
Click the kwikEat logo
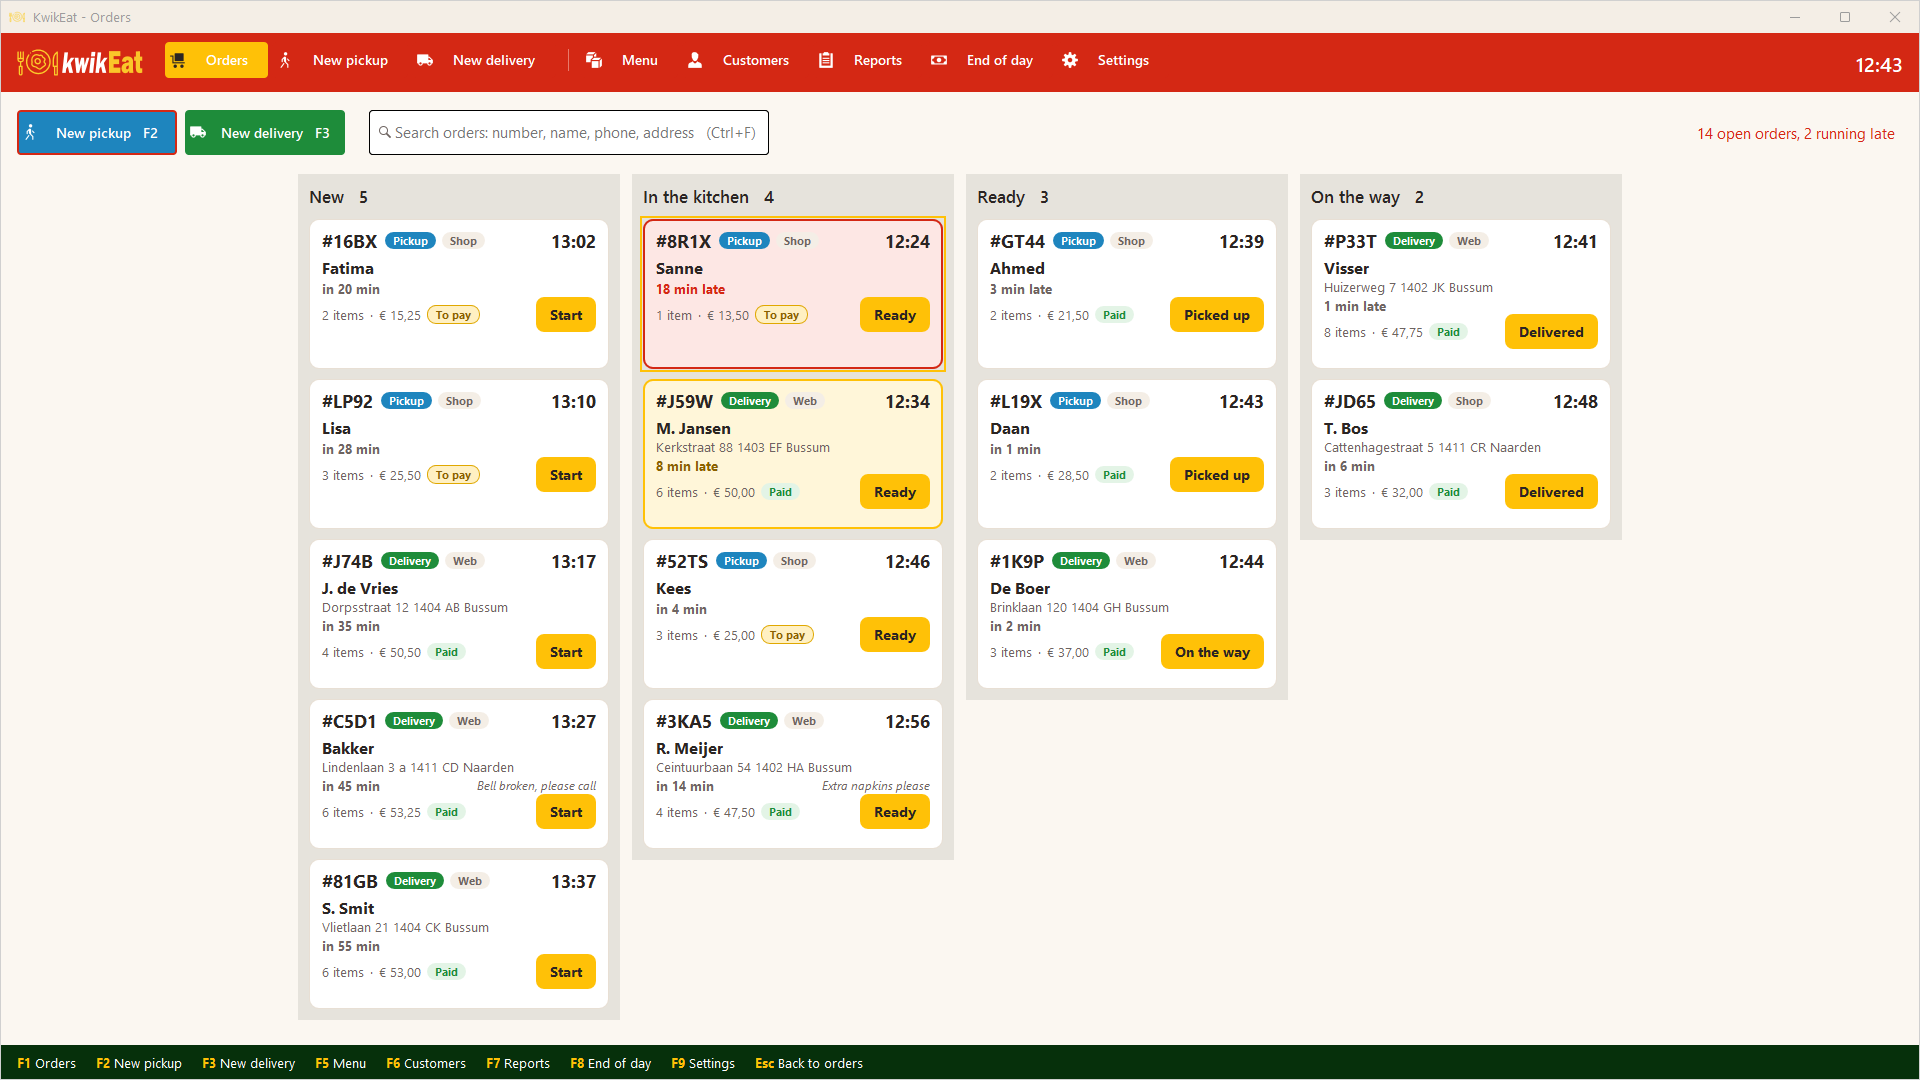[x=80, y=62]
